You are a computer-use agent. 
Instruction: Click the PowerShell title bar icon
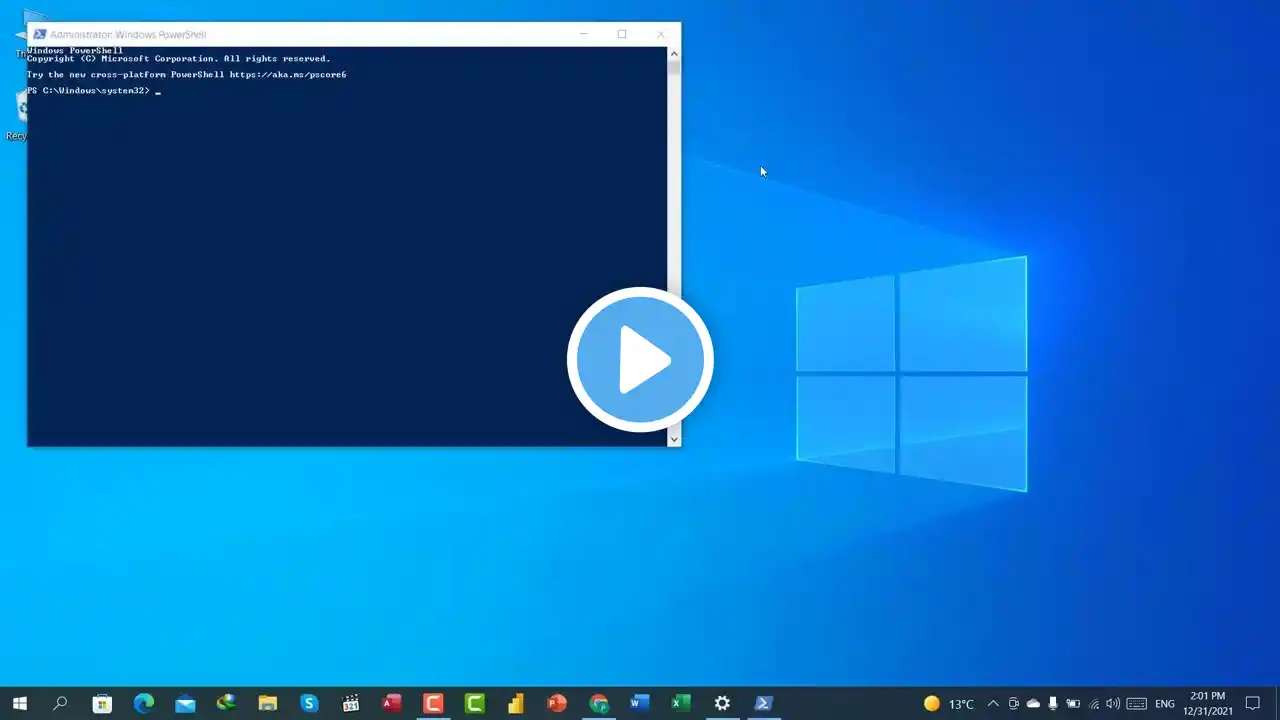pos(40,34)
